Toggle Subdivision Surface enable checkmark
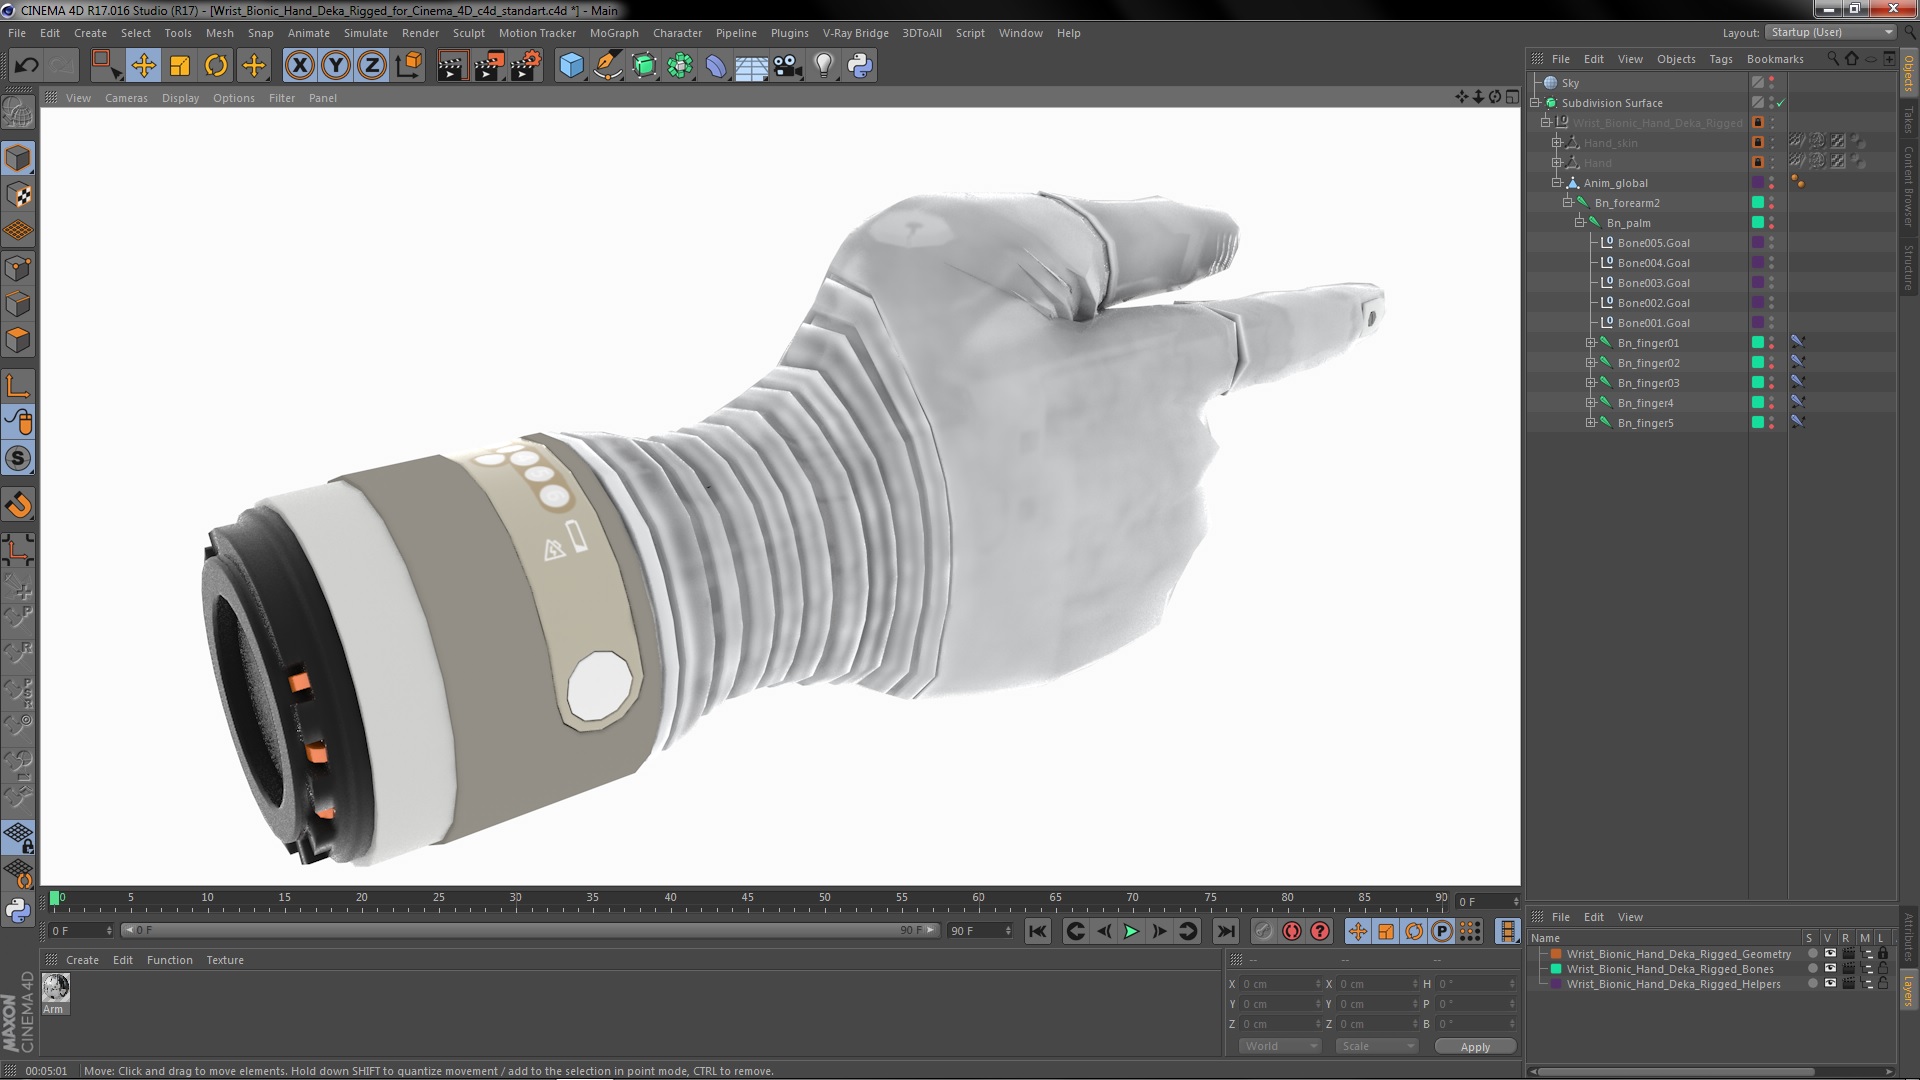The image size is (1920, 1080). [x=1781, y=103]
